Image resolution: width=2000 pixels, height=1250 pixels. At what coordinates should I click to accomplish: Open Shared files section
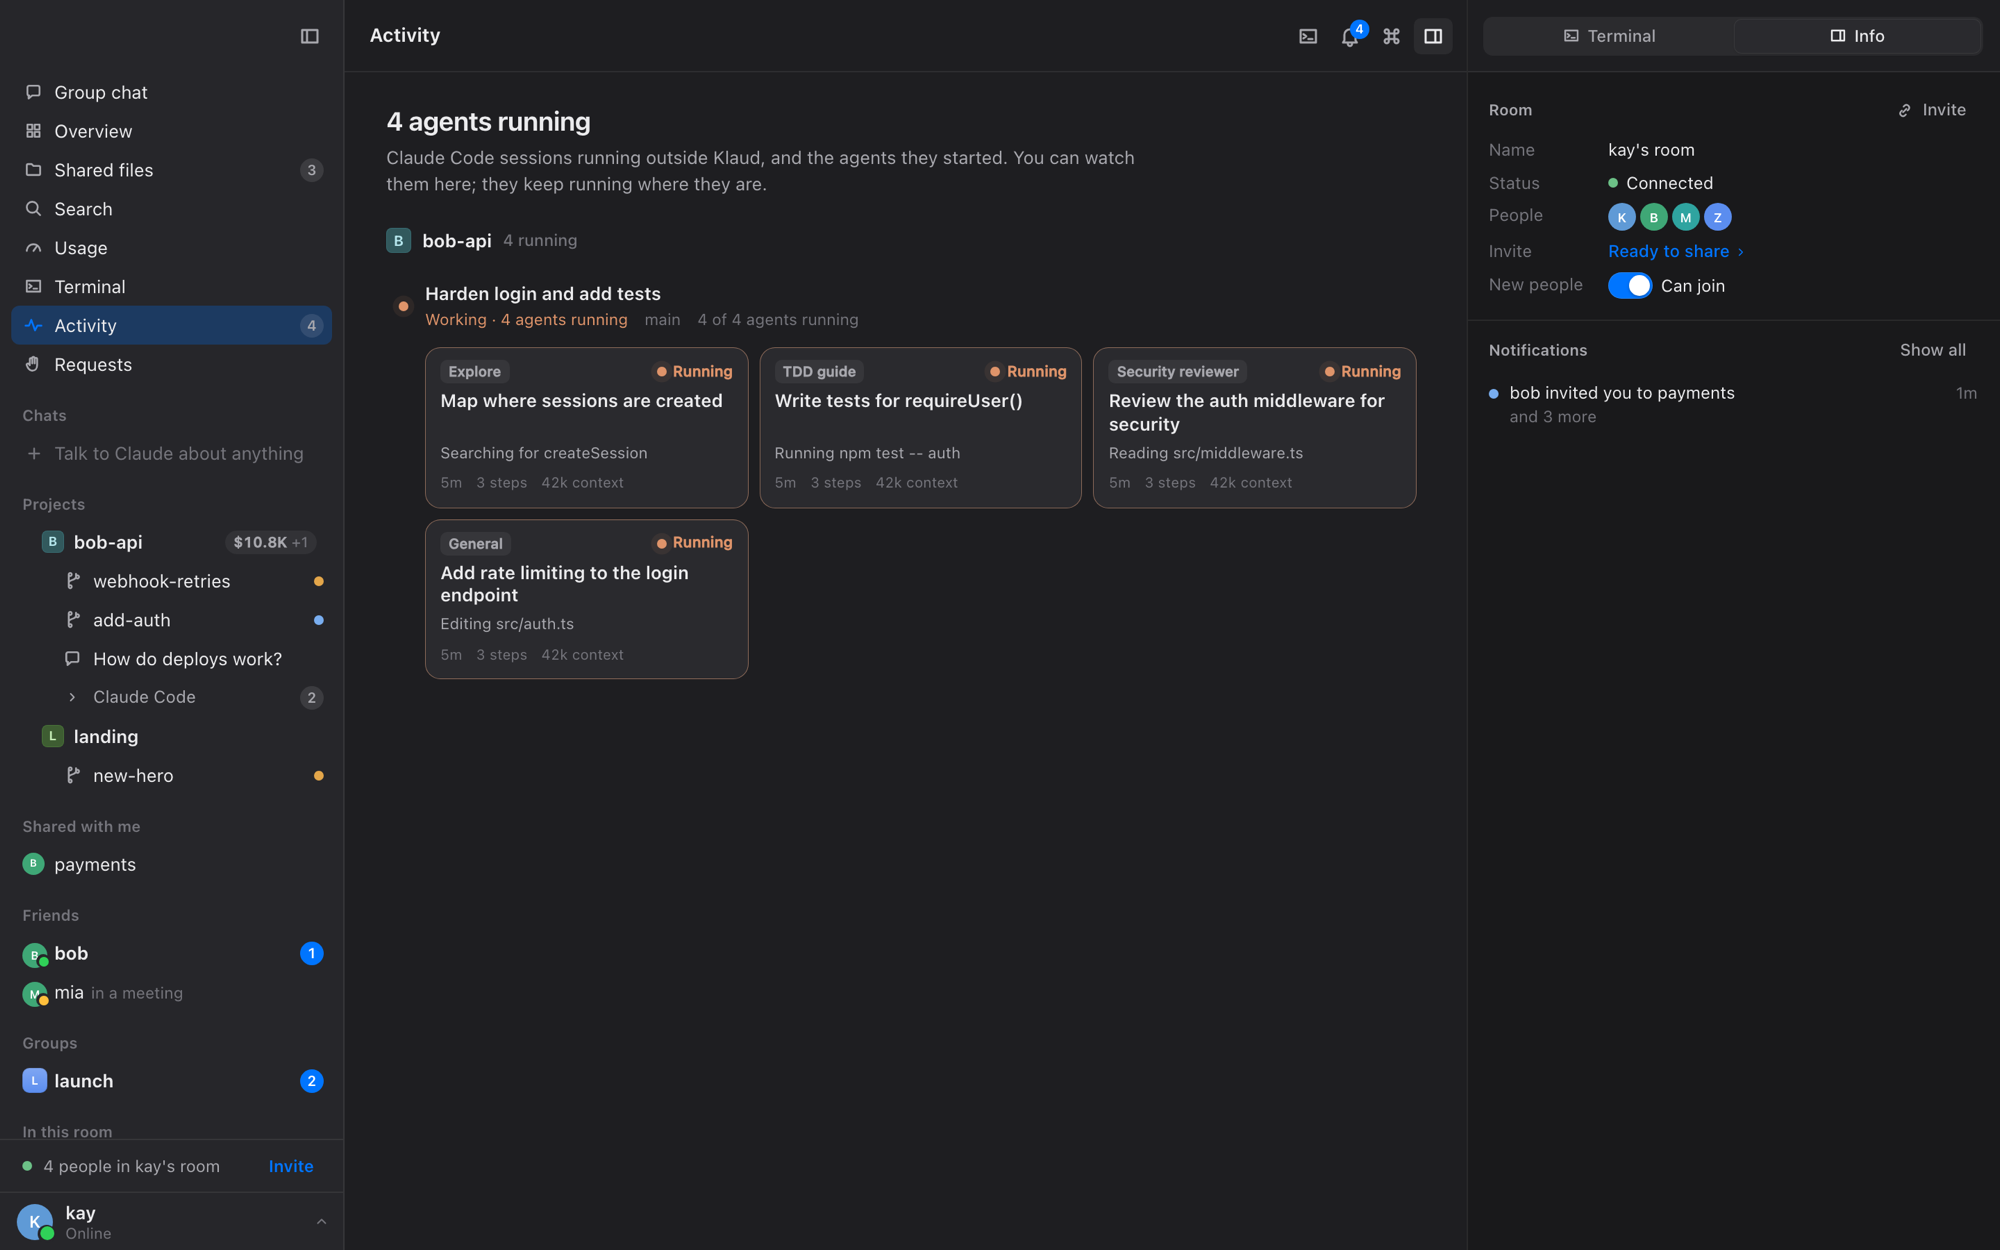171,170
